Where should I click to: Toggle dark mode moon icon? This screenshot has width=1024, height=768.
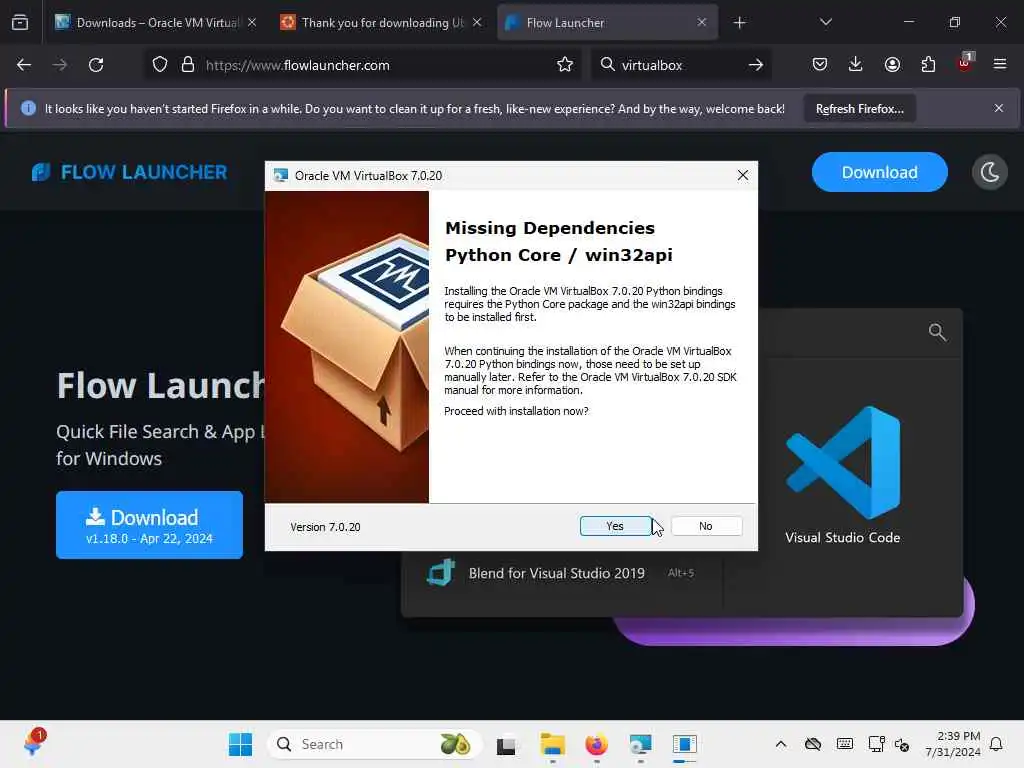(x=989, y=172)
